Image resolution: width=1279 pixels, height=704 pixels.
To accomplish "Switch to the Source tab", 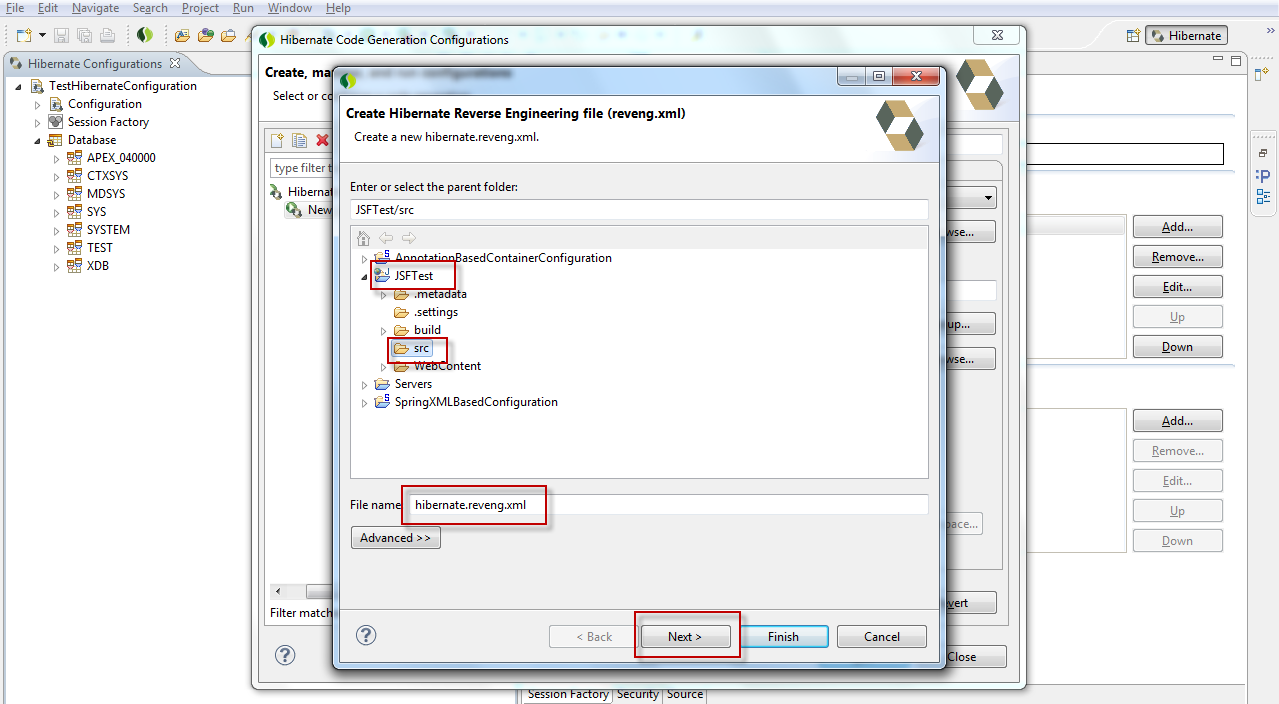I will 684,694.
